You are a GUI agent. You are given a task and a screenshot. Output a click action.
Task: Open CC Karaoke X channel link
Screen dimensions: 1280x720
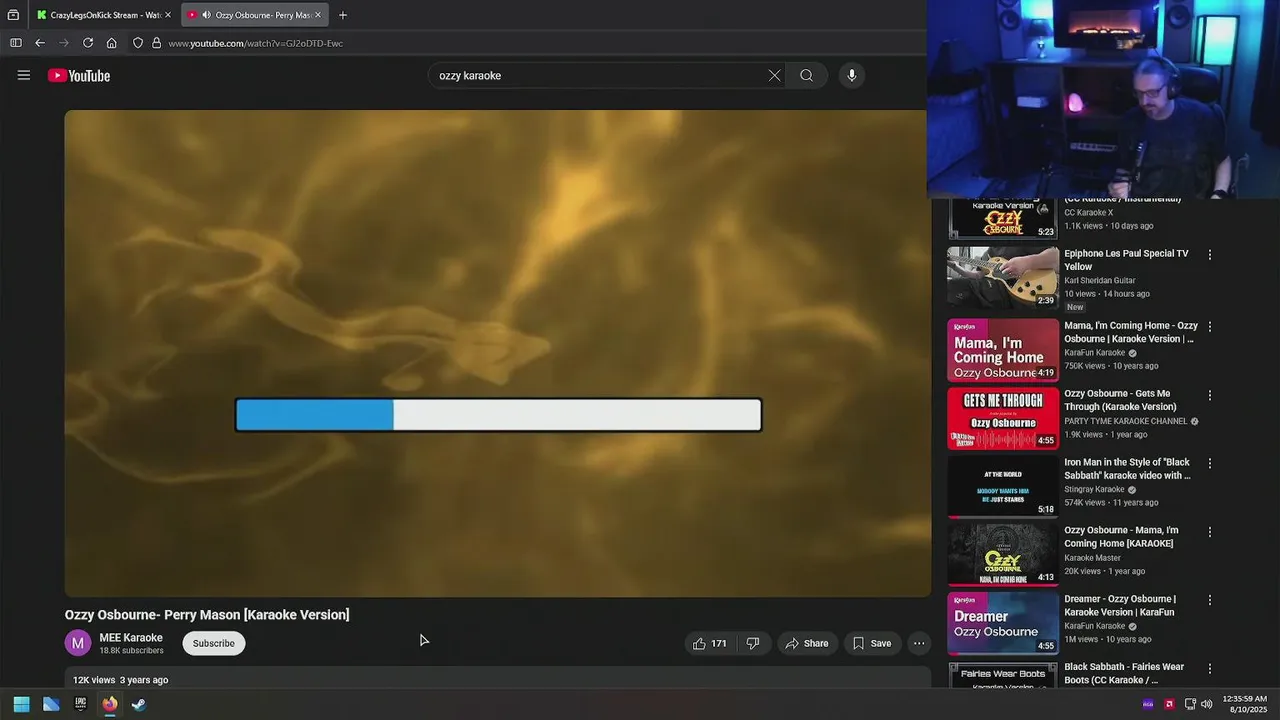(x=1088, y=213)
